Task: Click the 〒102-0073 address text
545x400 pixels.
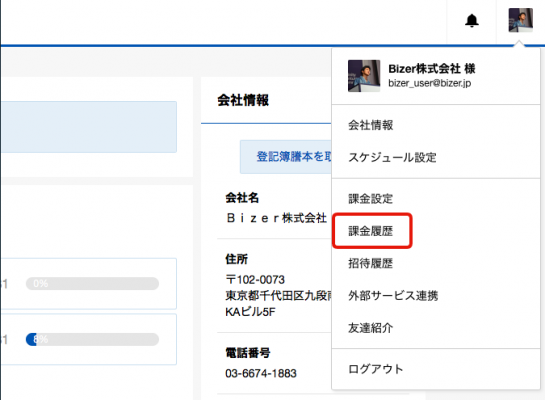Action: 255,279
